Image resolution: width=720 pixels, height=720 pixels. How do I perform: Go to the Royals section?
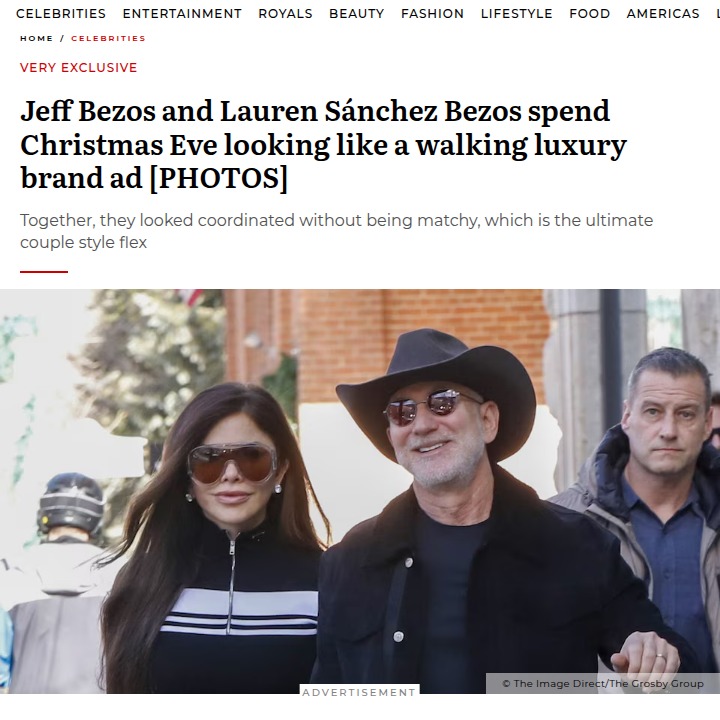(285, 14)
